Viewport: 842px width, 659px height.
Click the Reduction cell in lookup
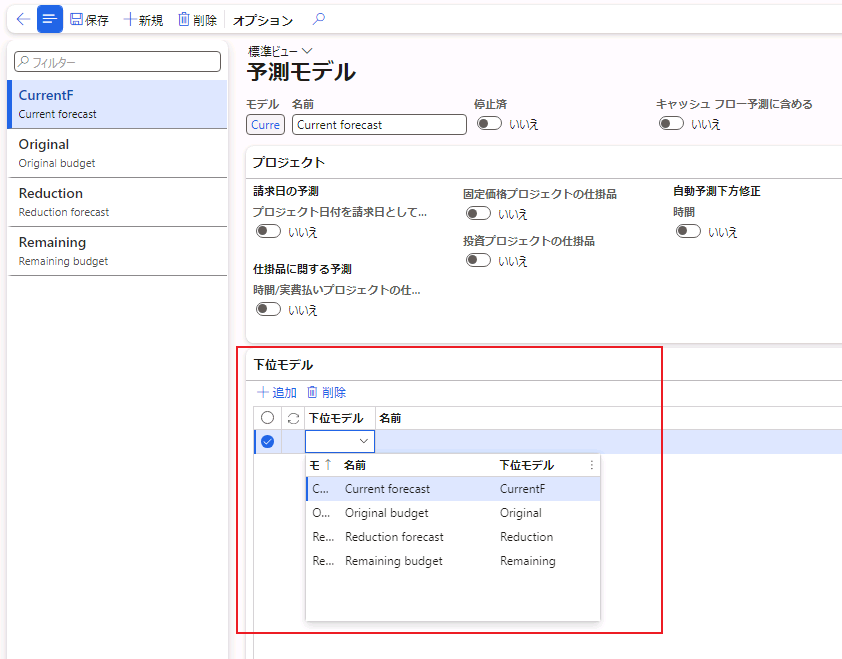coord(526,537)
